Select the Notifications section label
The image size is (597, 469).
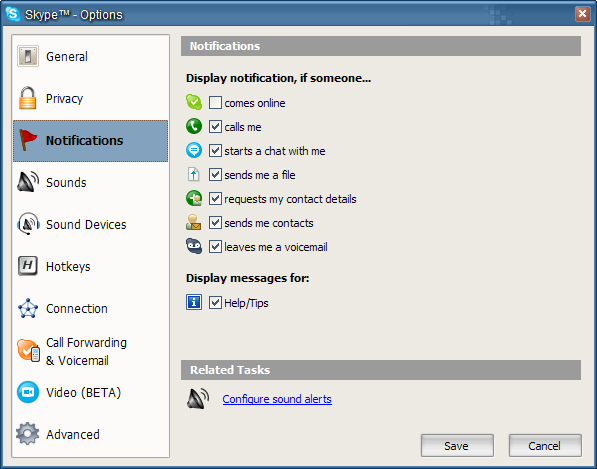point(85,140)
